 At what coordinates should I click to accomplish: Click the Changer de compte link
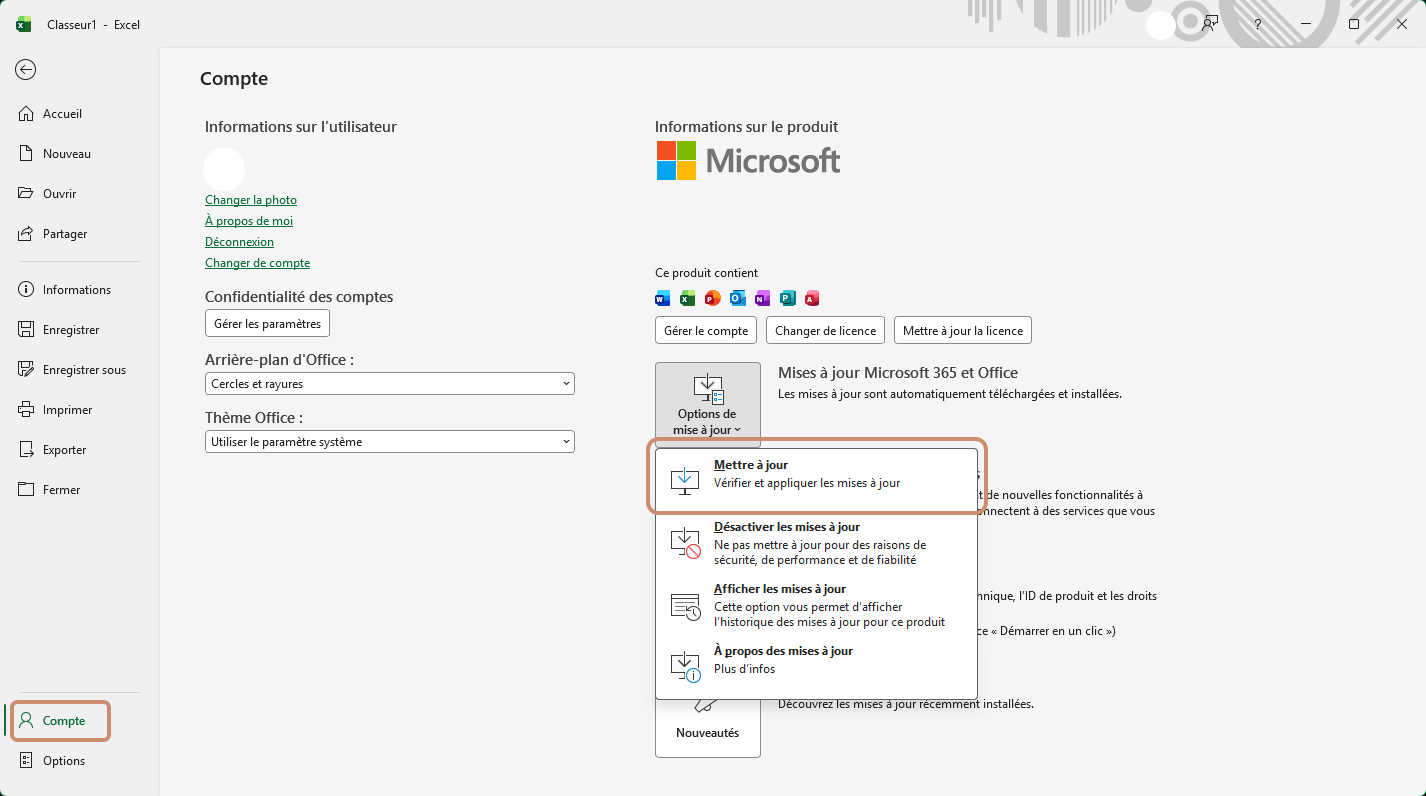[x=257, y=263]
